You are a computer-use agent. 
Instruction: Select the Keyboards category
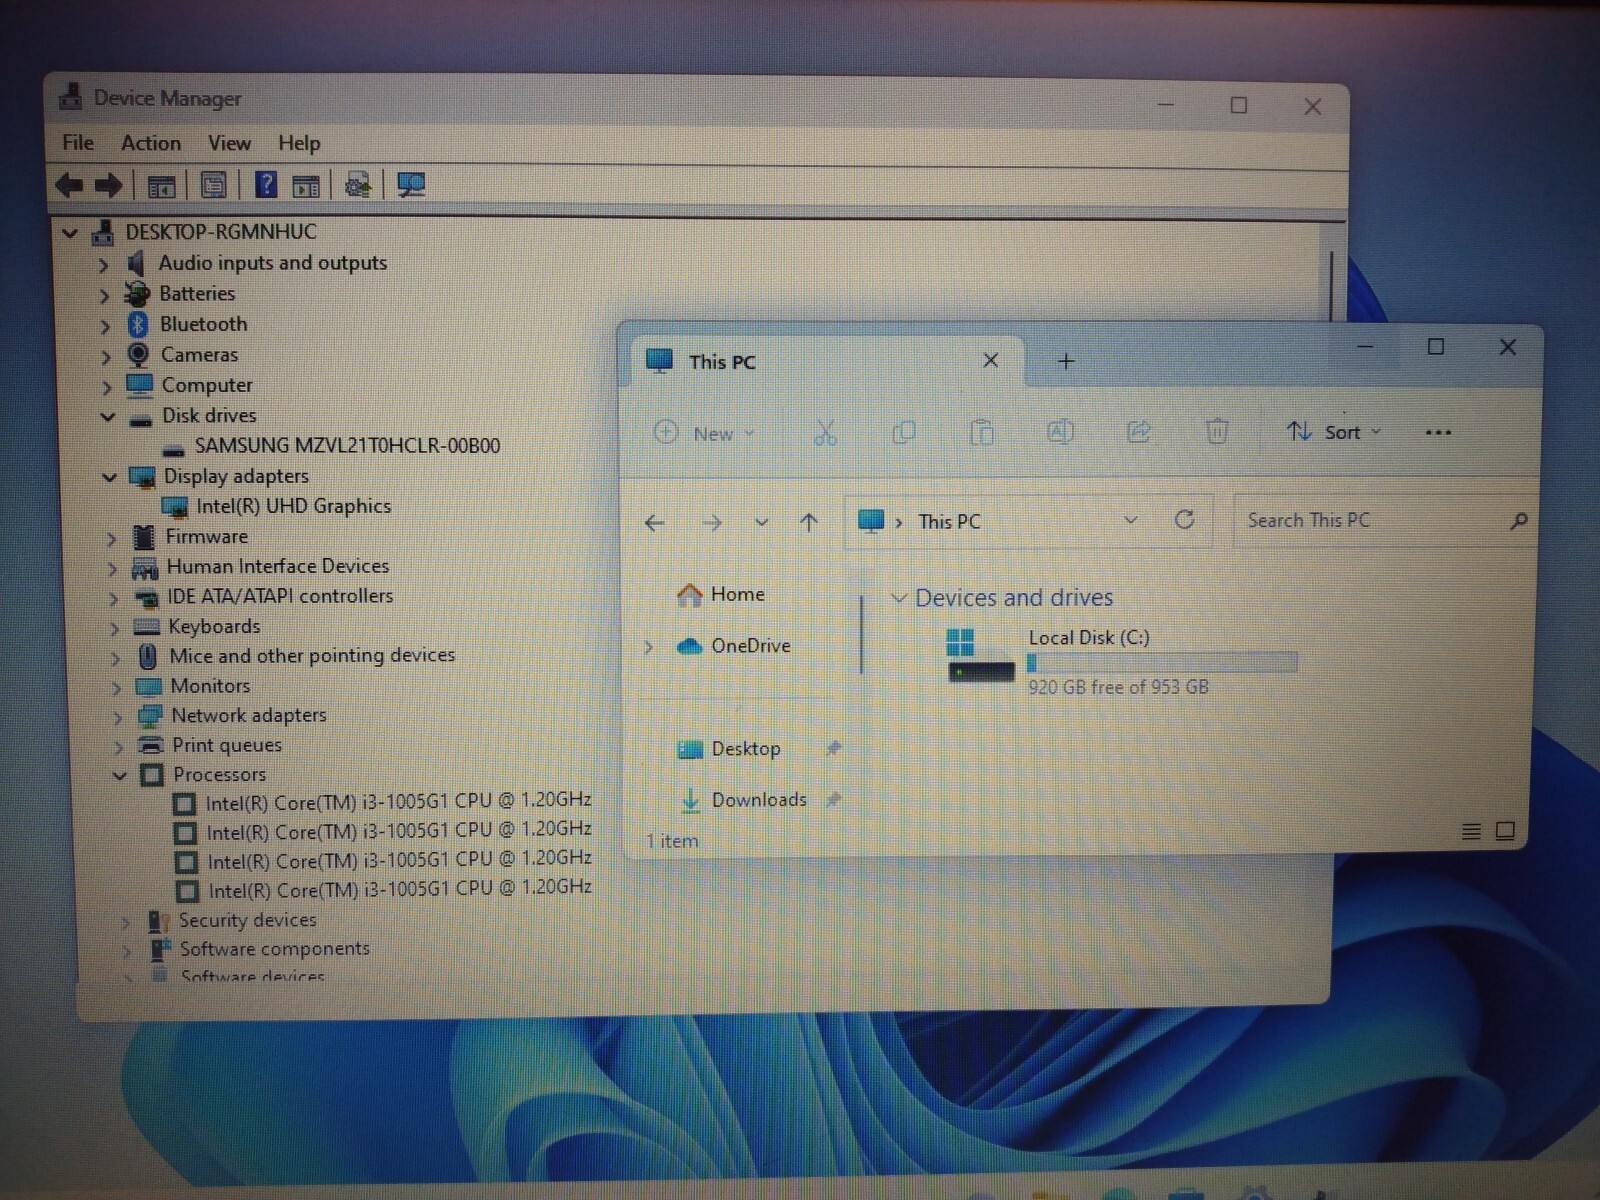pyautogui.click(x=214, y=627)
